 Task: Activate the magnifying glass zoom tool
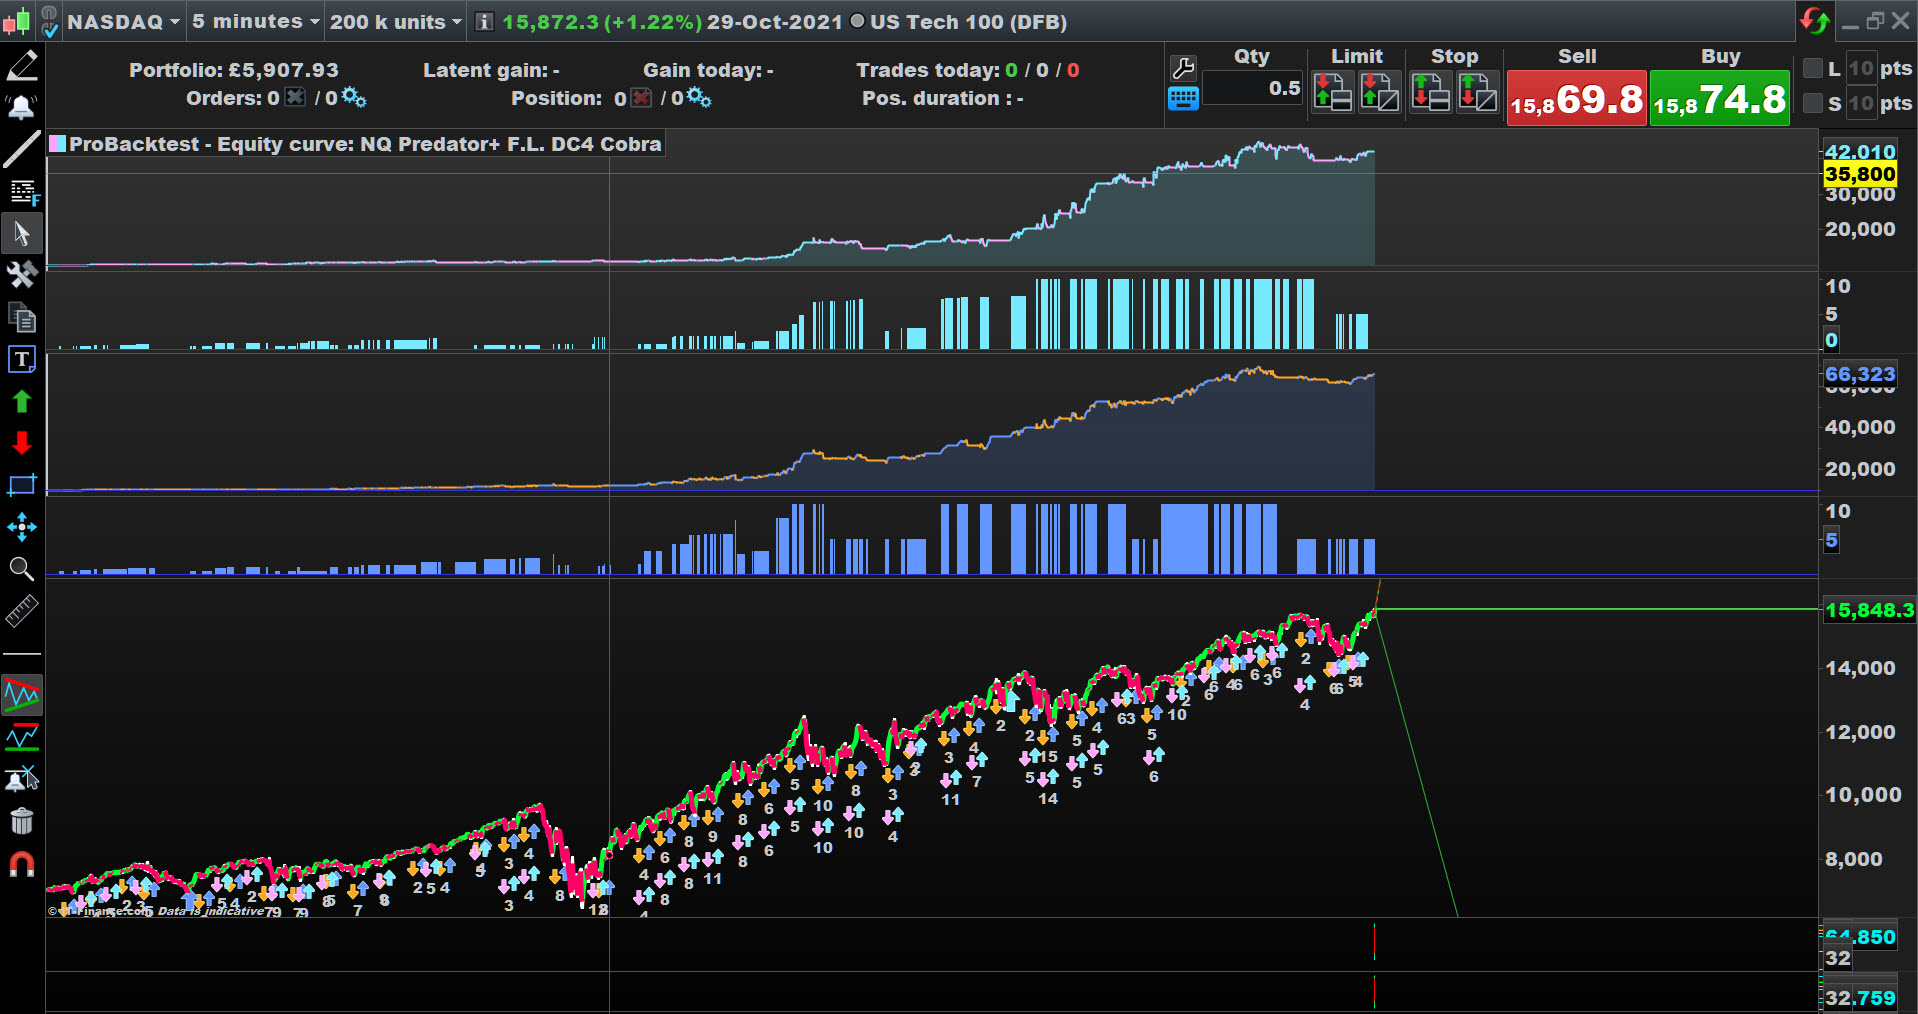pos(22,569)
